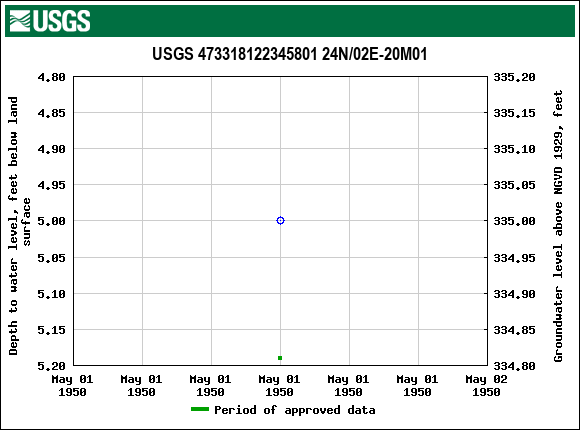Click the left axis value 5.15
This screenshot has width=580, height=430.
pyautogui.click(x=51, y=330)
